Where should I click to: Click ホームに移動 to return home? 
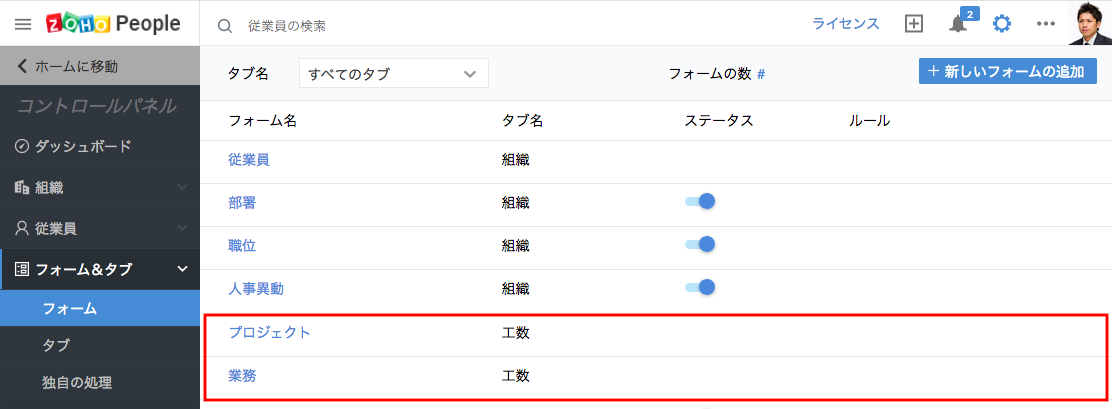(76, 67)
